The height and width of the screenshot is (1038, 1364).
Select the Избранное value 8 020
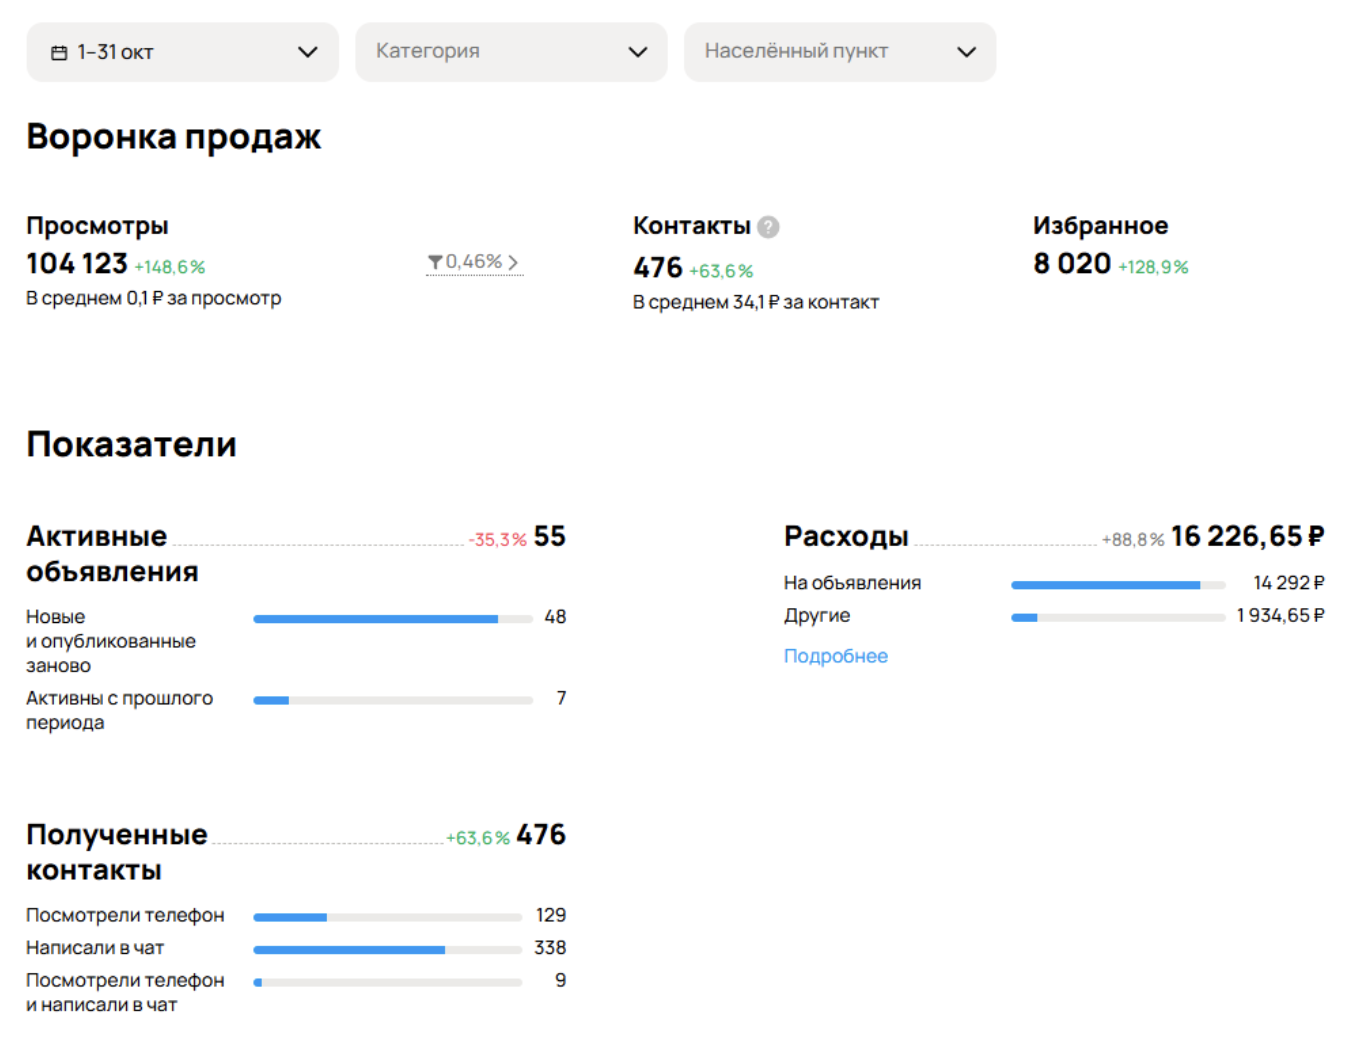pos(1071,264)
